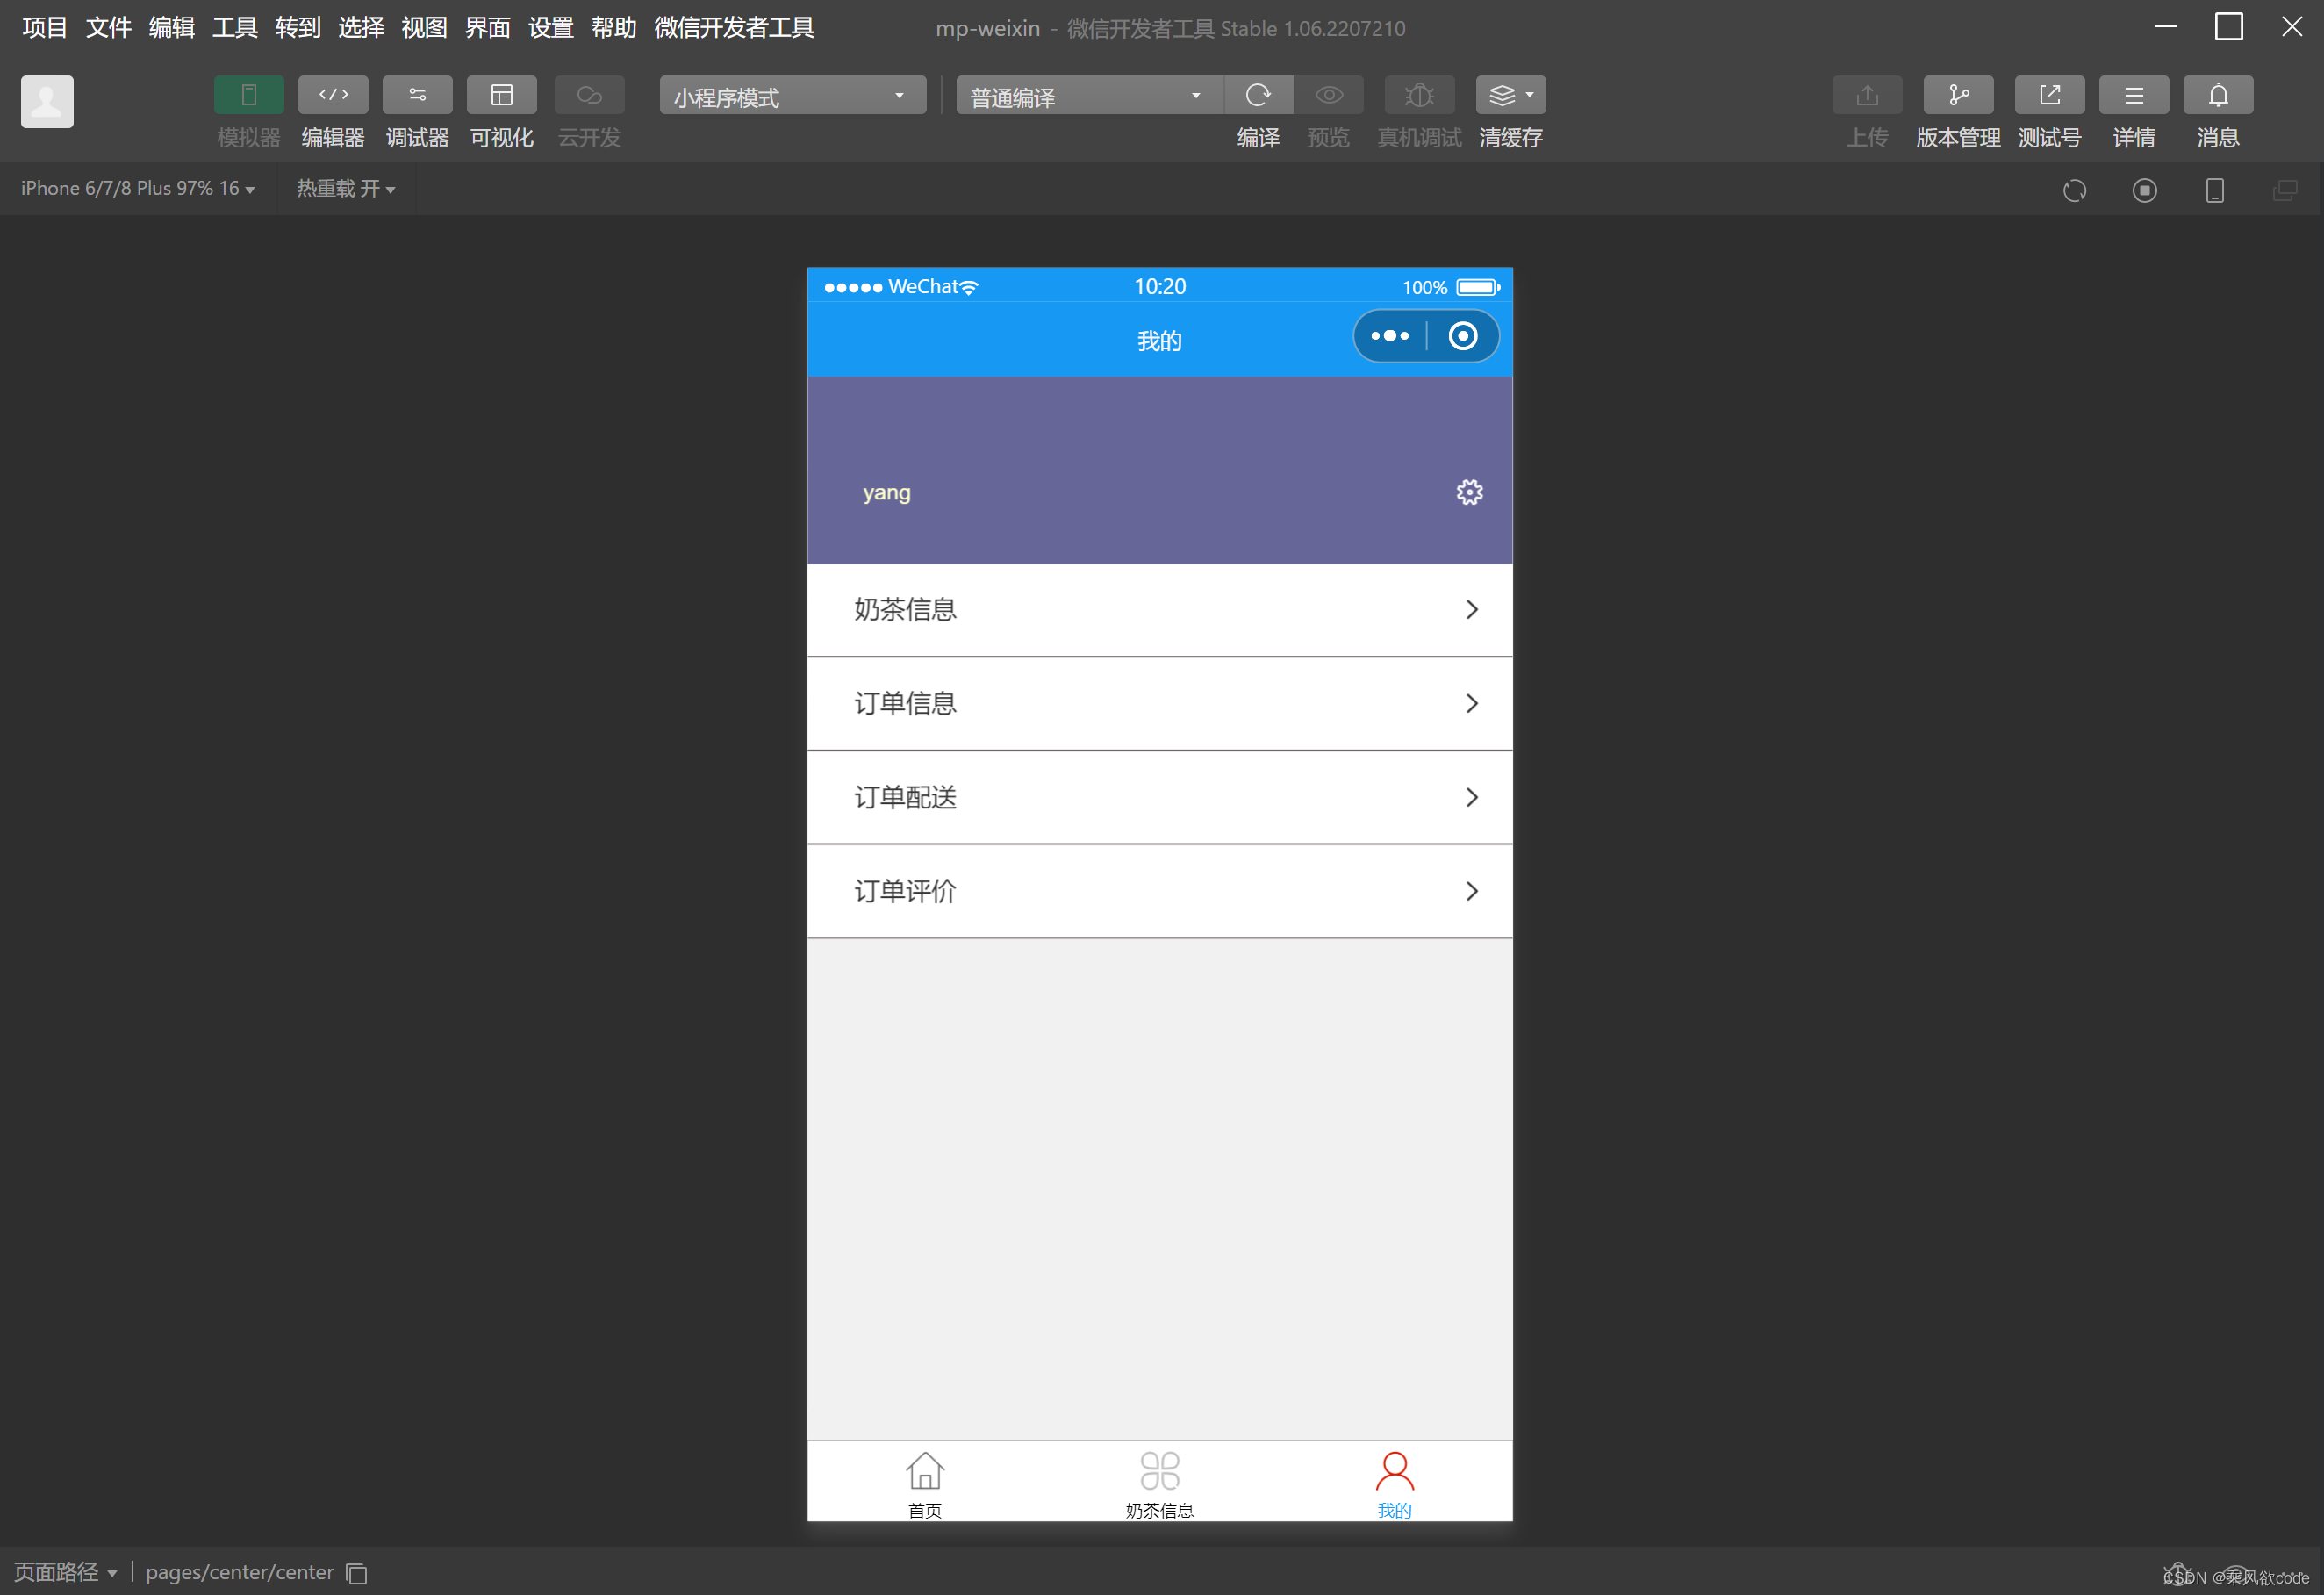Click the mini program capsule close circle
2324x1595 pixels.
coord(1462,336)
